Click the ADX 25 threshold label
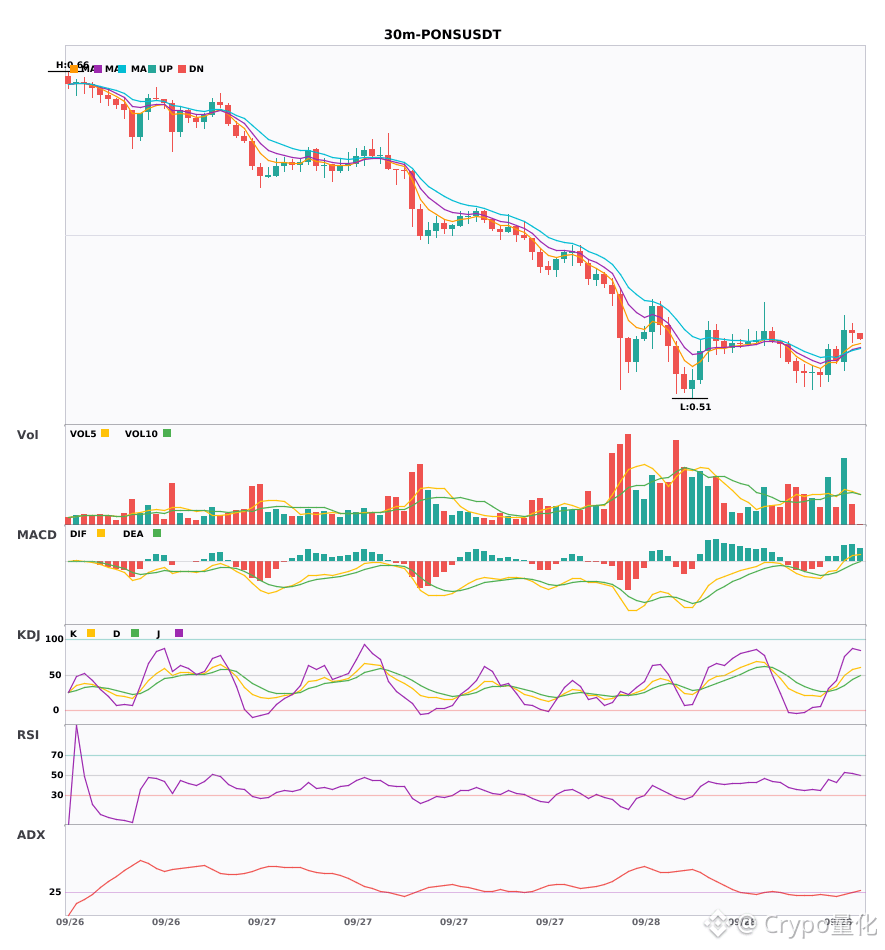 point(55,892)
